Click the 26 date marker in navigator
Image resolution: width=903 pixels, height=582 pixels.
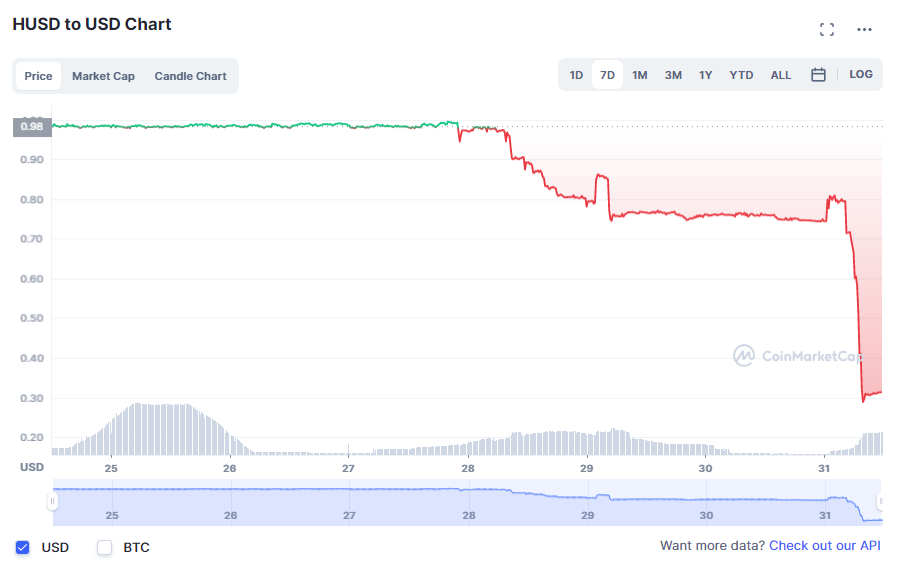tap(230, 515)
